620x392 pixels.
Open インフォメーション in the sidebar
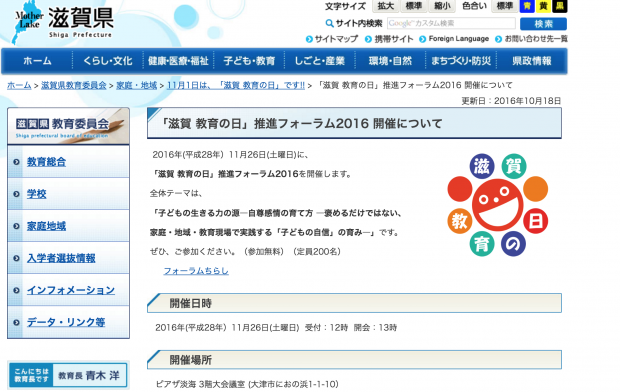pos(71,290)
